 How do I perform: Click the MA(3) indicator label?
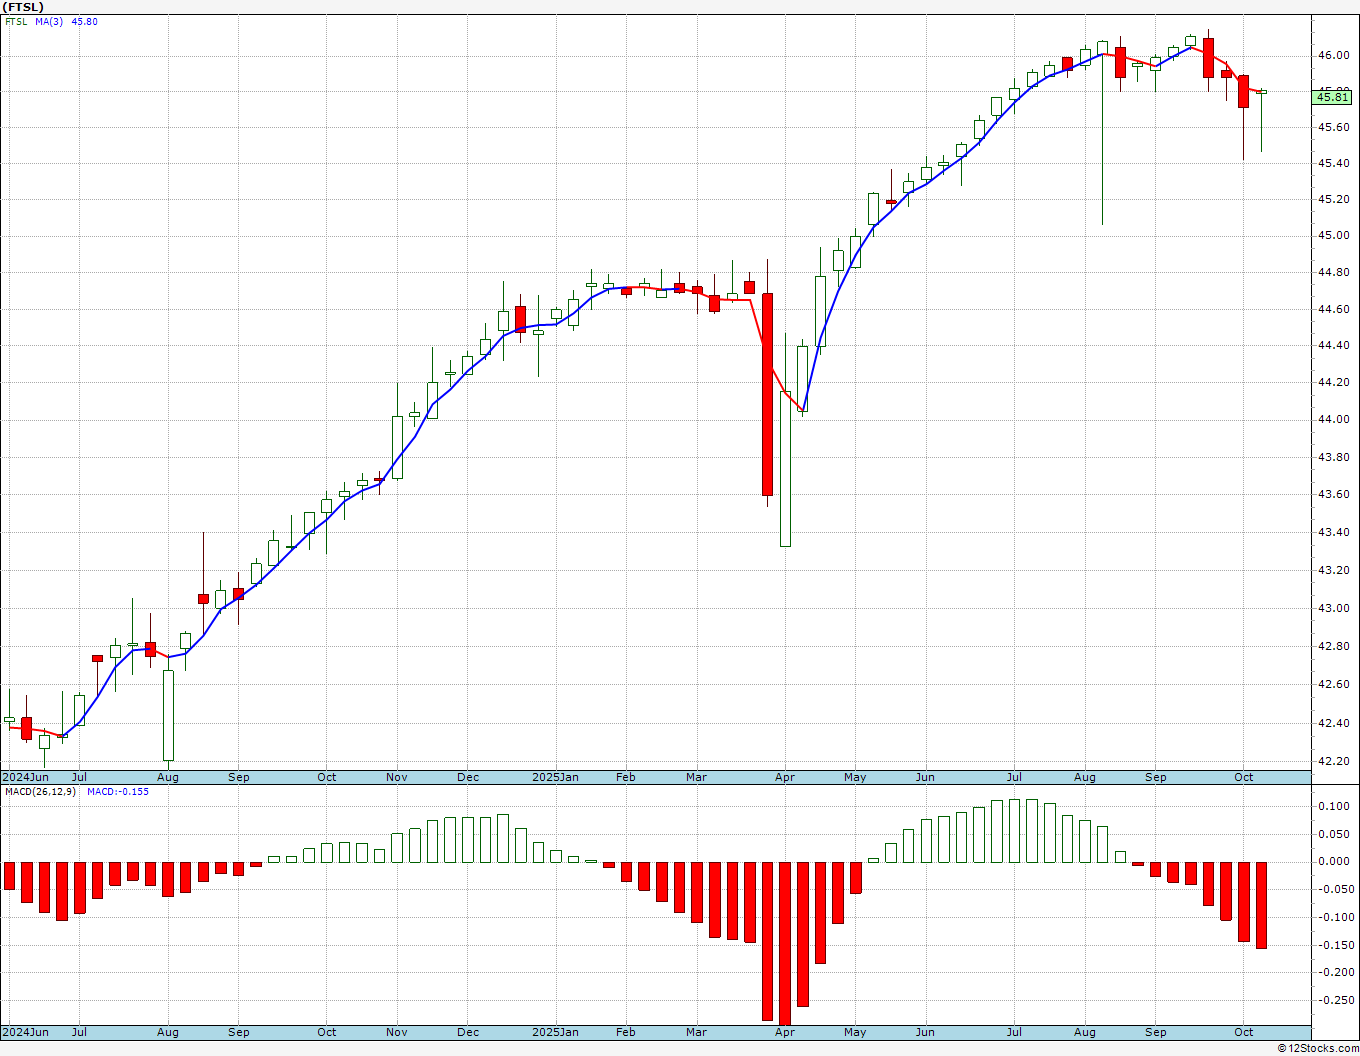point(49,22)
